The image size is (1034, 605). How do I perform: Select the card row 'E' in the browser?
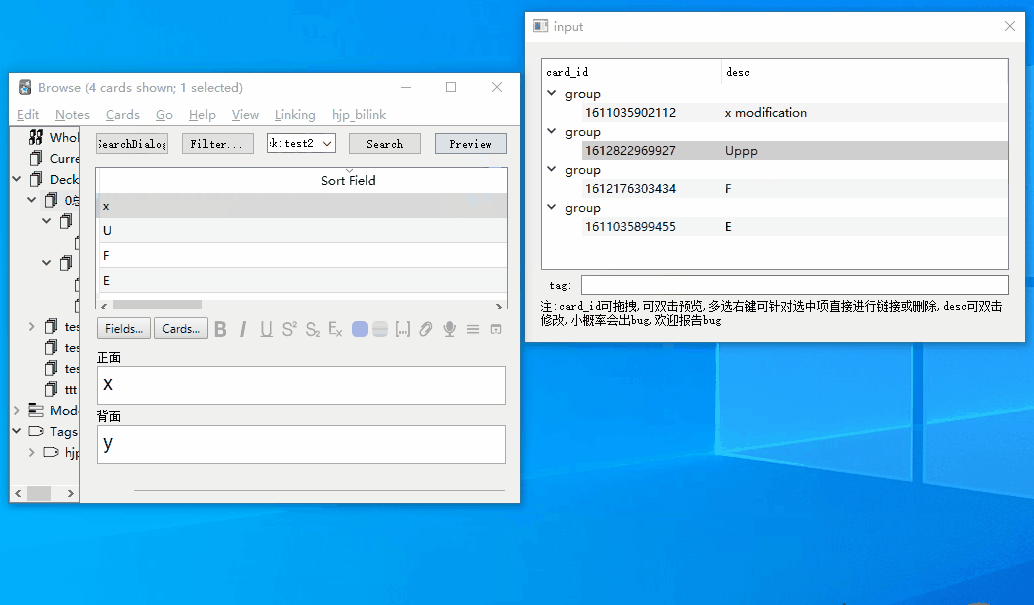[x=302, y=280]
